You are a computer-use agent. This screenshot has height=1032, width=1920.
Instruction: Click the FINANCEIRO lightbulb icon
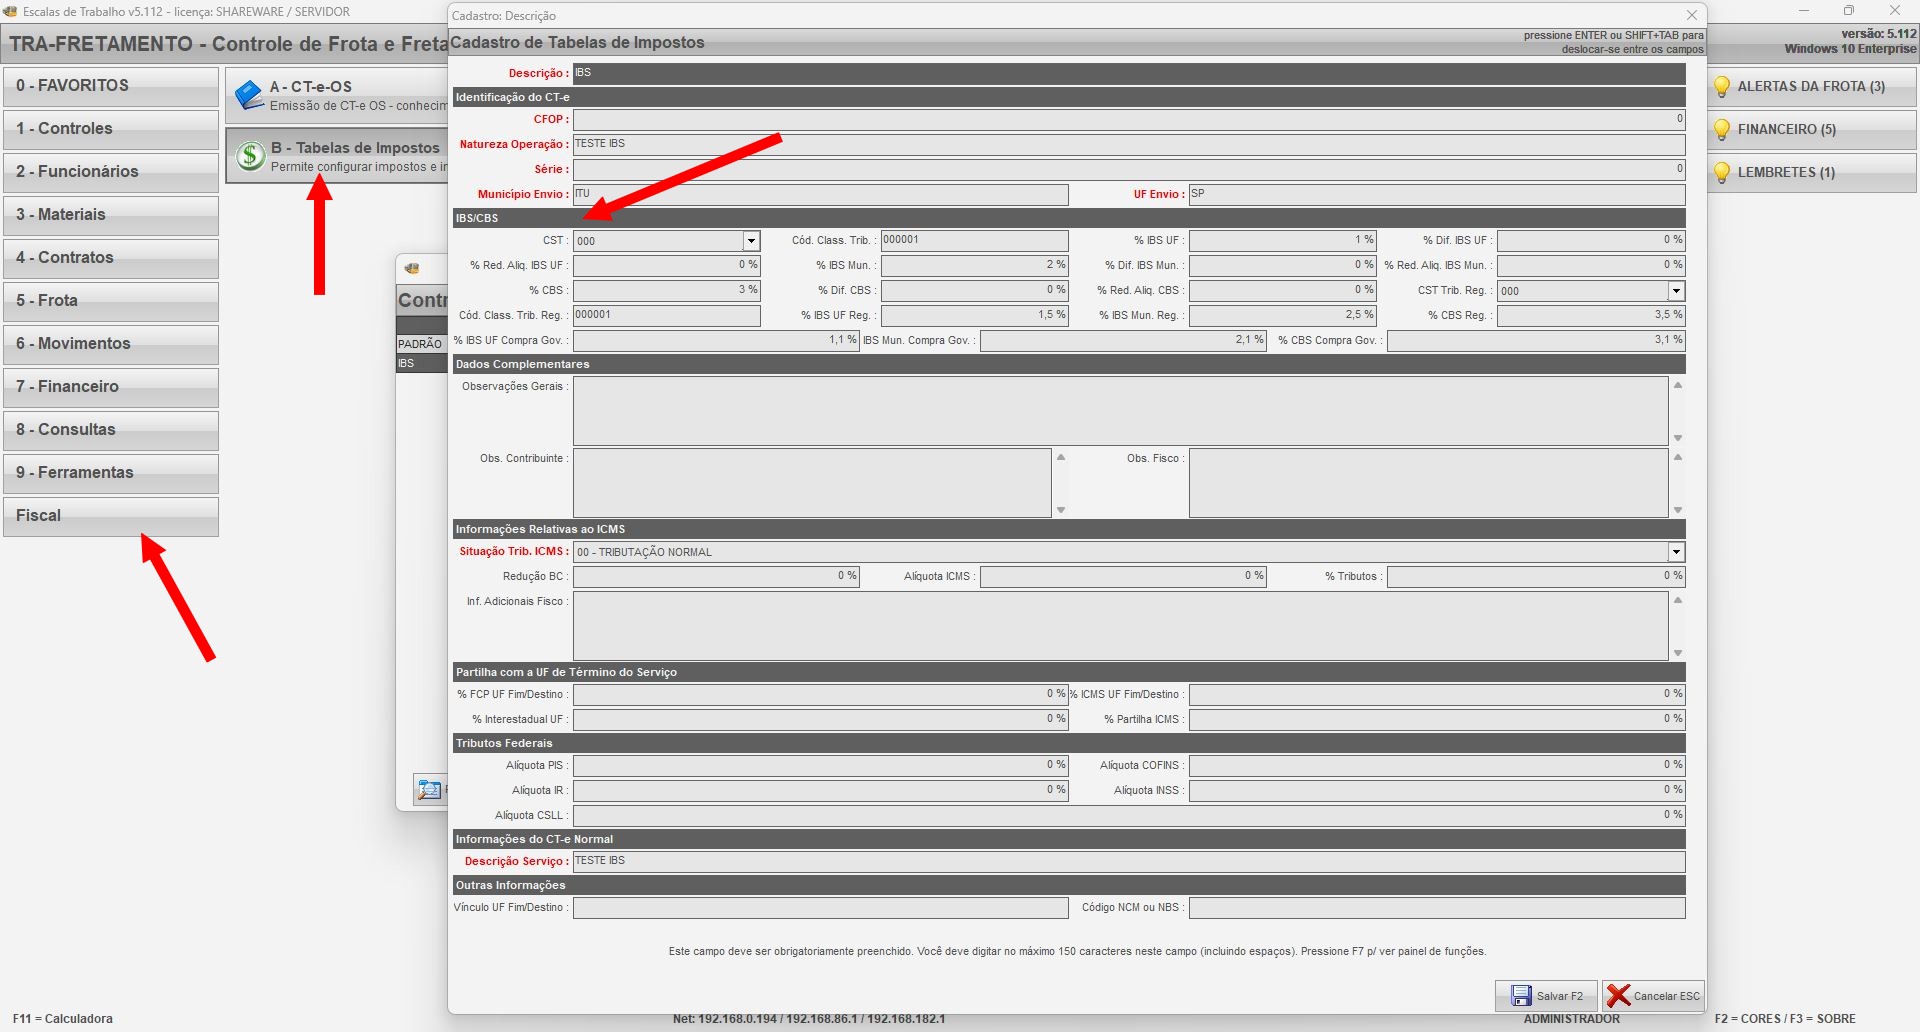pos(1721,130)
